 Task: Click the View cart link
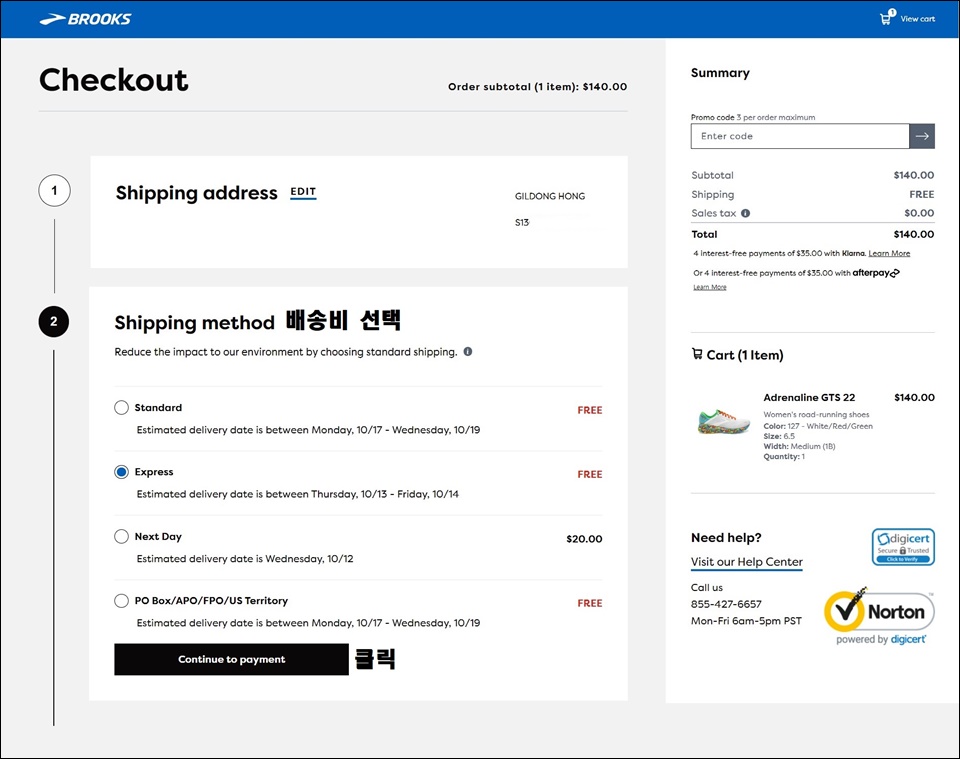tap(917, 19)
